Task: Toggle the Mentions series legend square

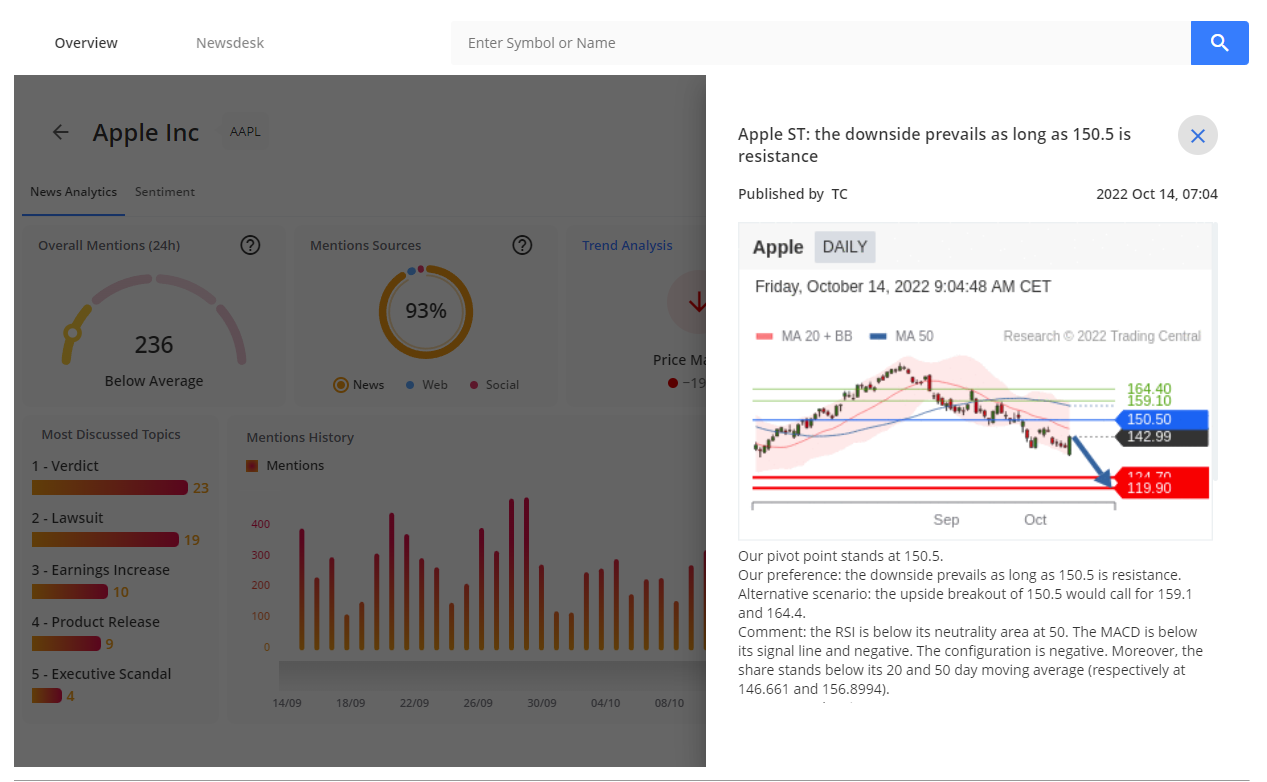Action: (253, 465)
